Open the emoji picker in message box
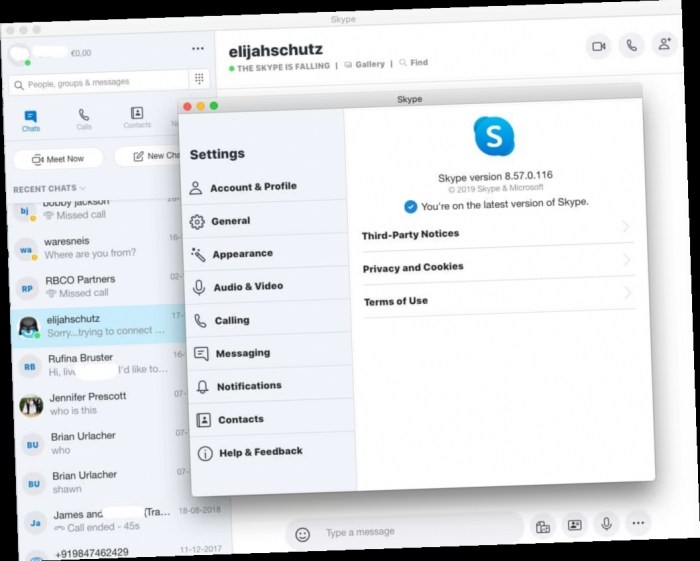This screenshot has height=561, width=700. 302,535
